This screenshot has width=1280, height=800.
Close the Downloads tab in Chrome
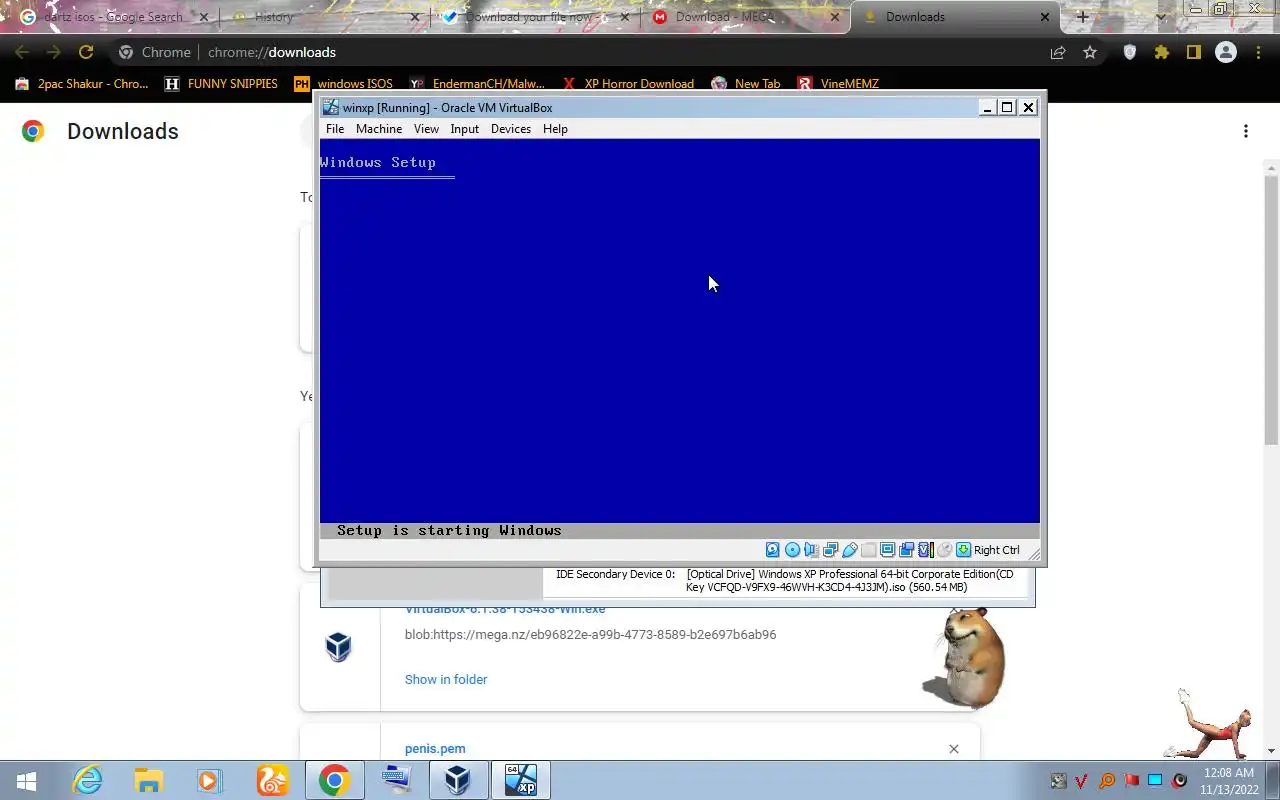pos(1045,17)
